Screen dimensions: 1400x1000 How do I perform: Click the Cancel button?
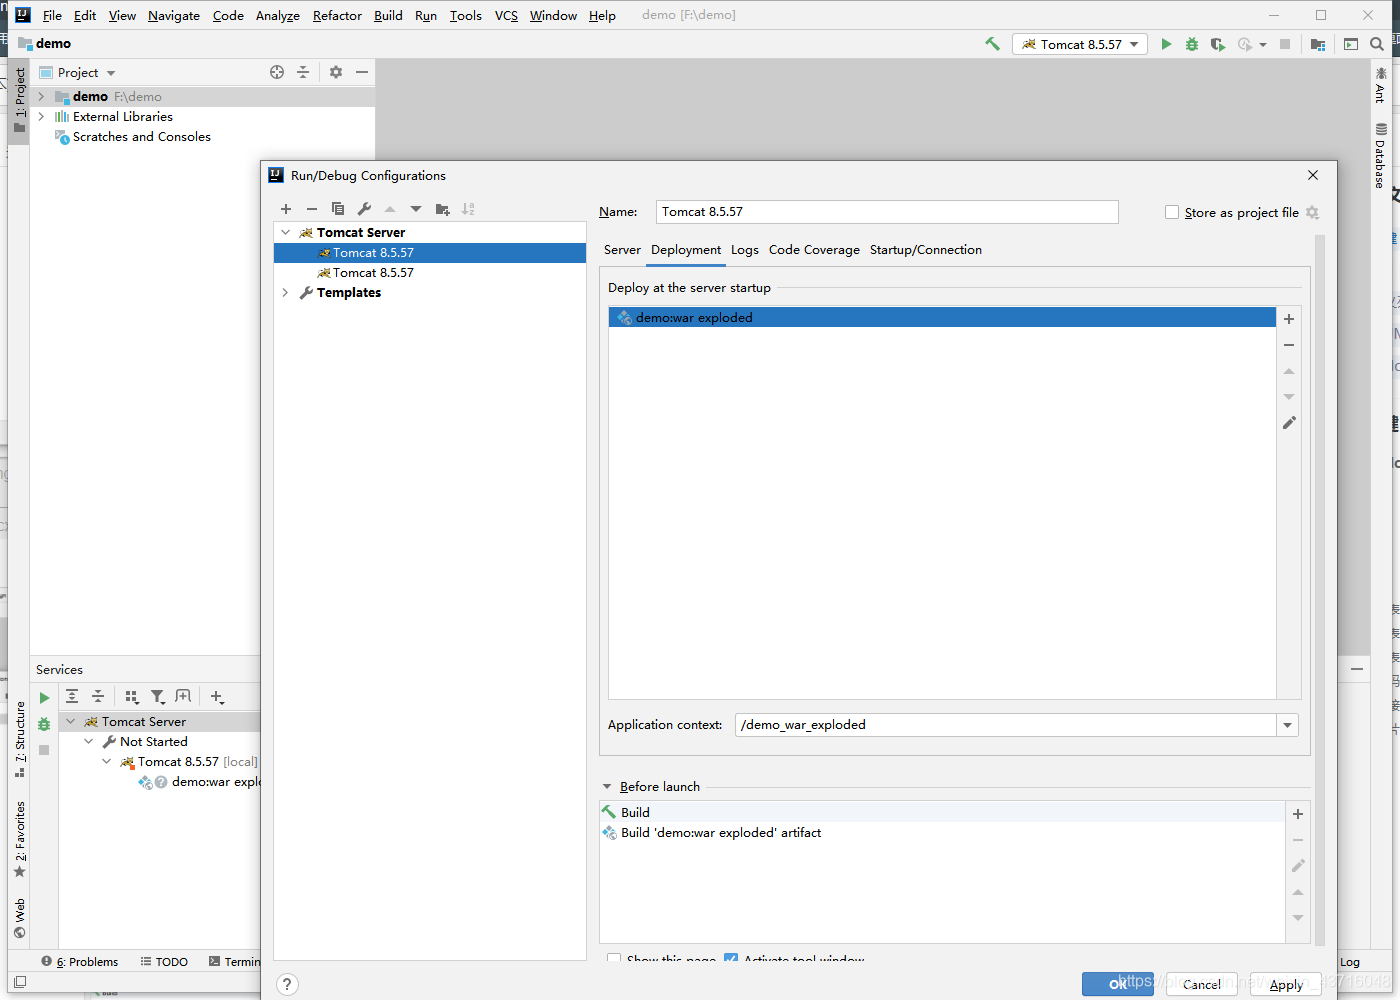click(1201, 984)
